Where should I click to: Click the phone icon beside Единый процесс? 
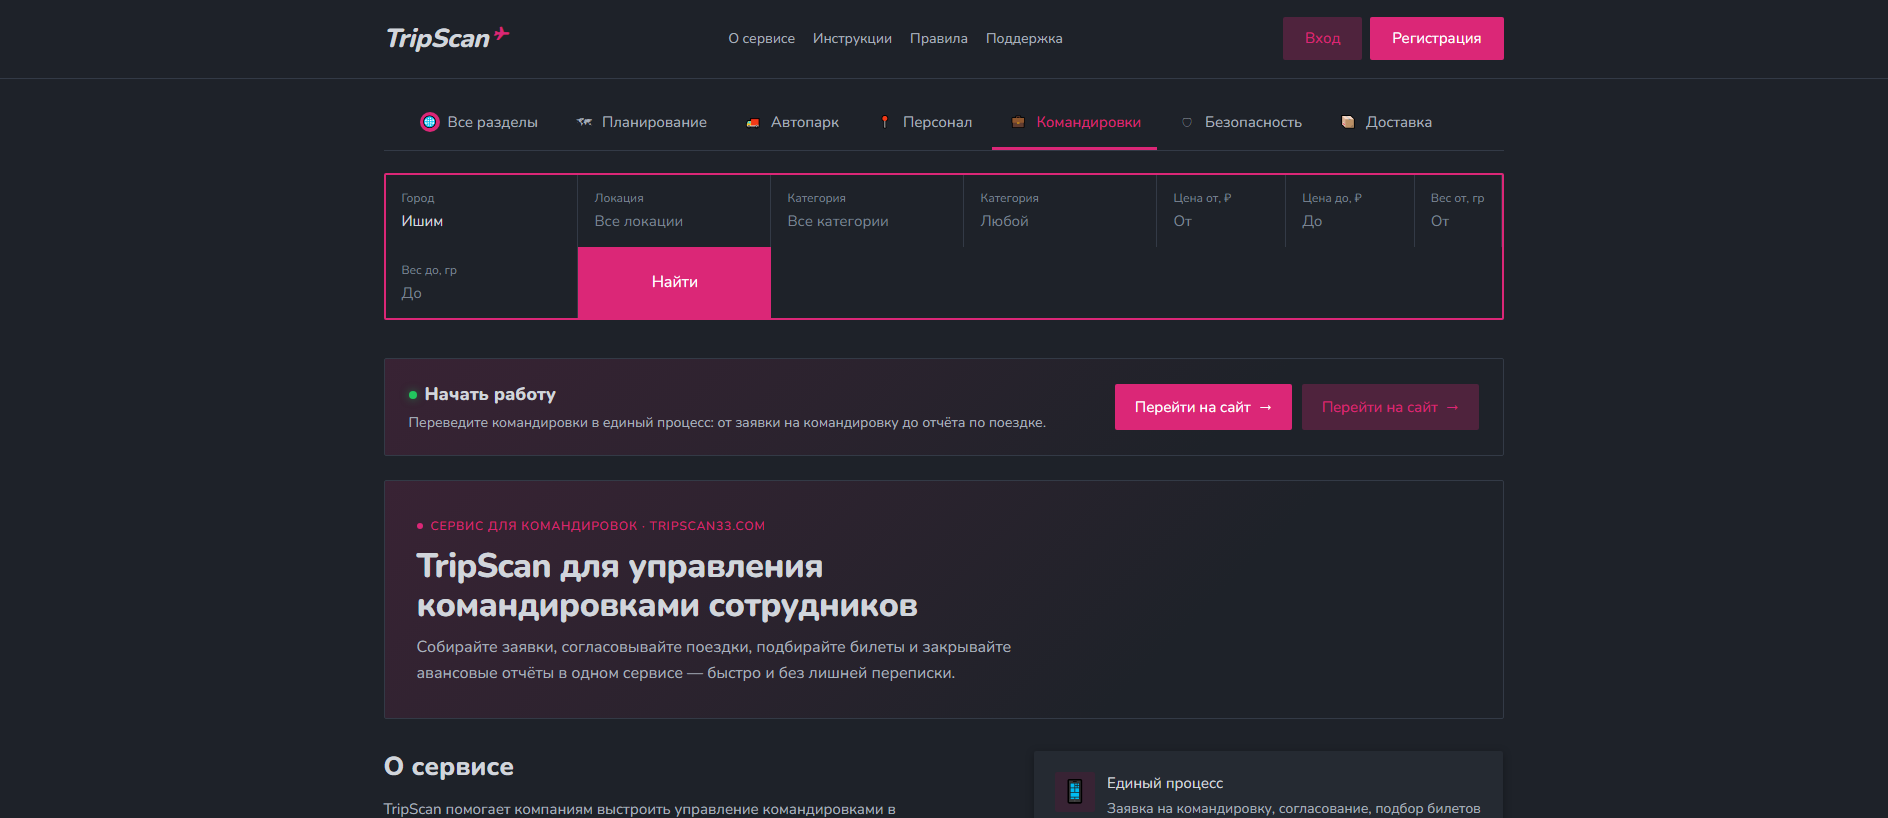[x=1075, y=791]
